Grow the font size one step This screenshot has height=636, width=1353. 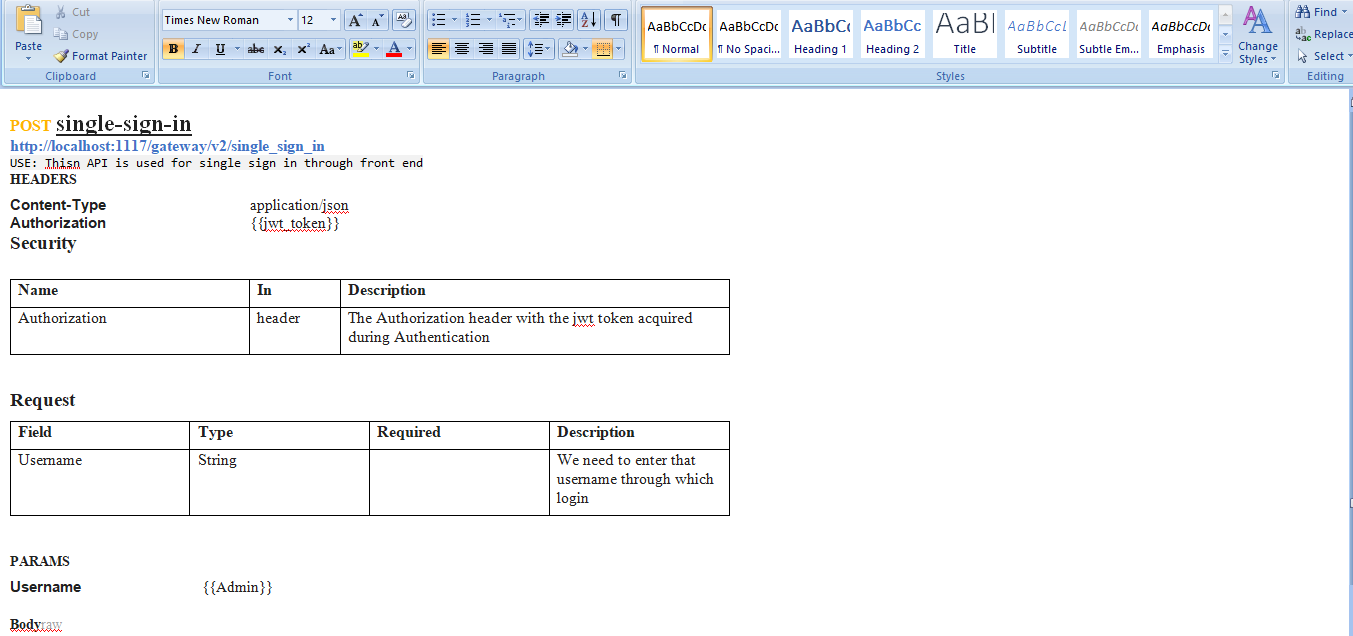(x=355, y=20)
